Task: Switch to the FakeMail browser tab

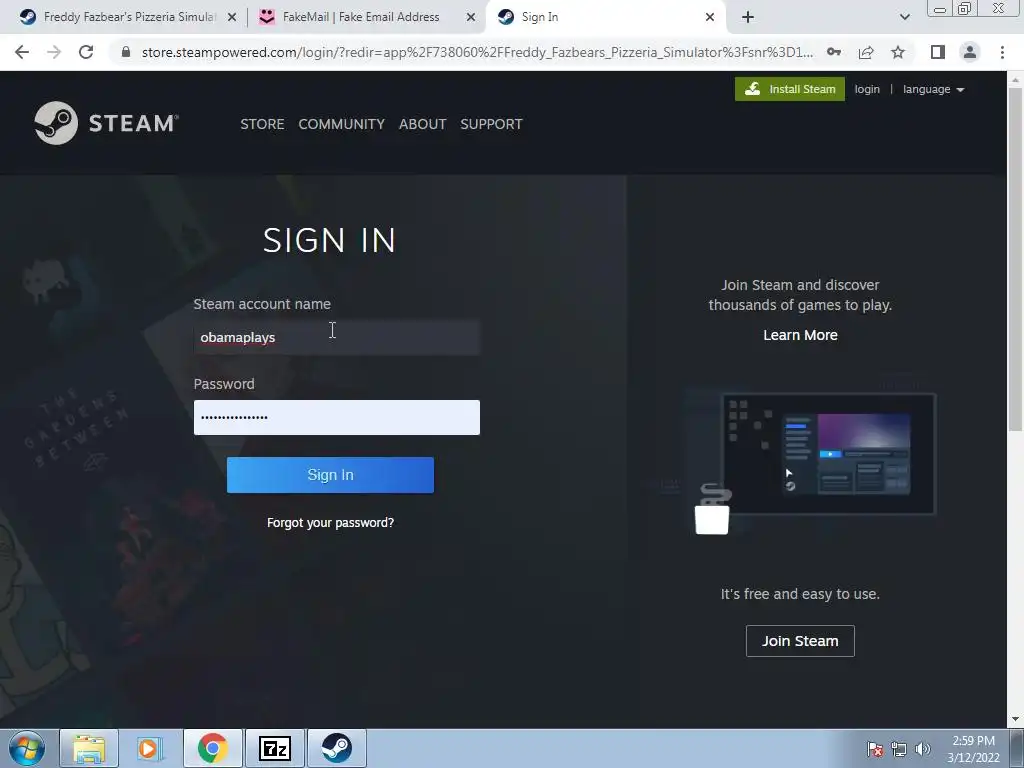Action: coord(359,17)
